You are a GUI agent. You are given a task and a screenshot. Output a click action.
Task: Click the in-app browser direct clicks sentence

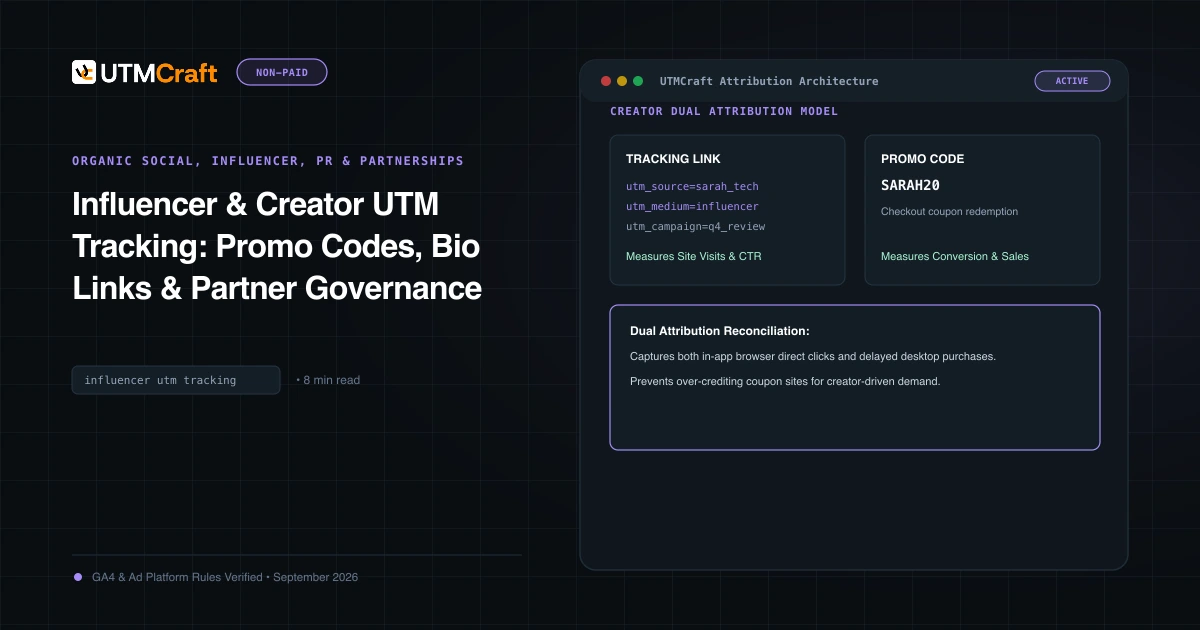tap(813, 356)
